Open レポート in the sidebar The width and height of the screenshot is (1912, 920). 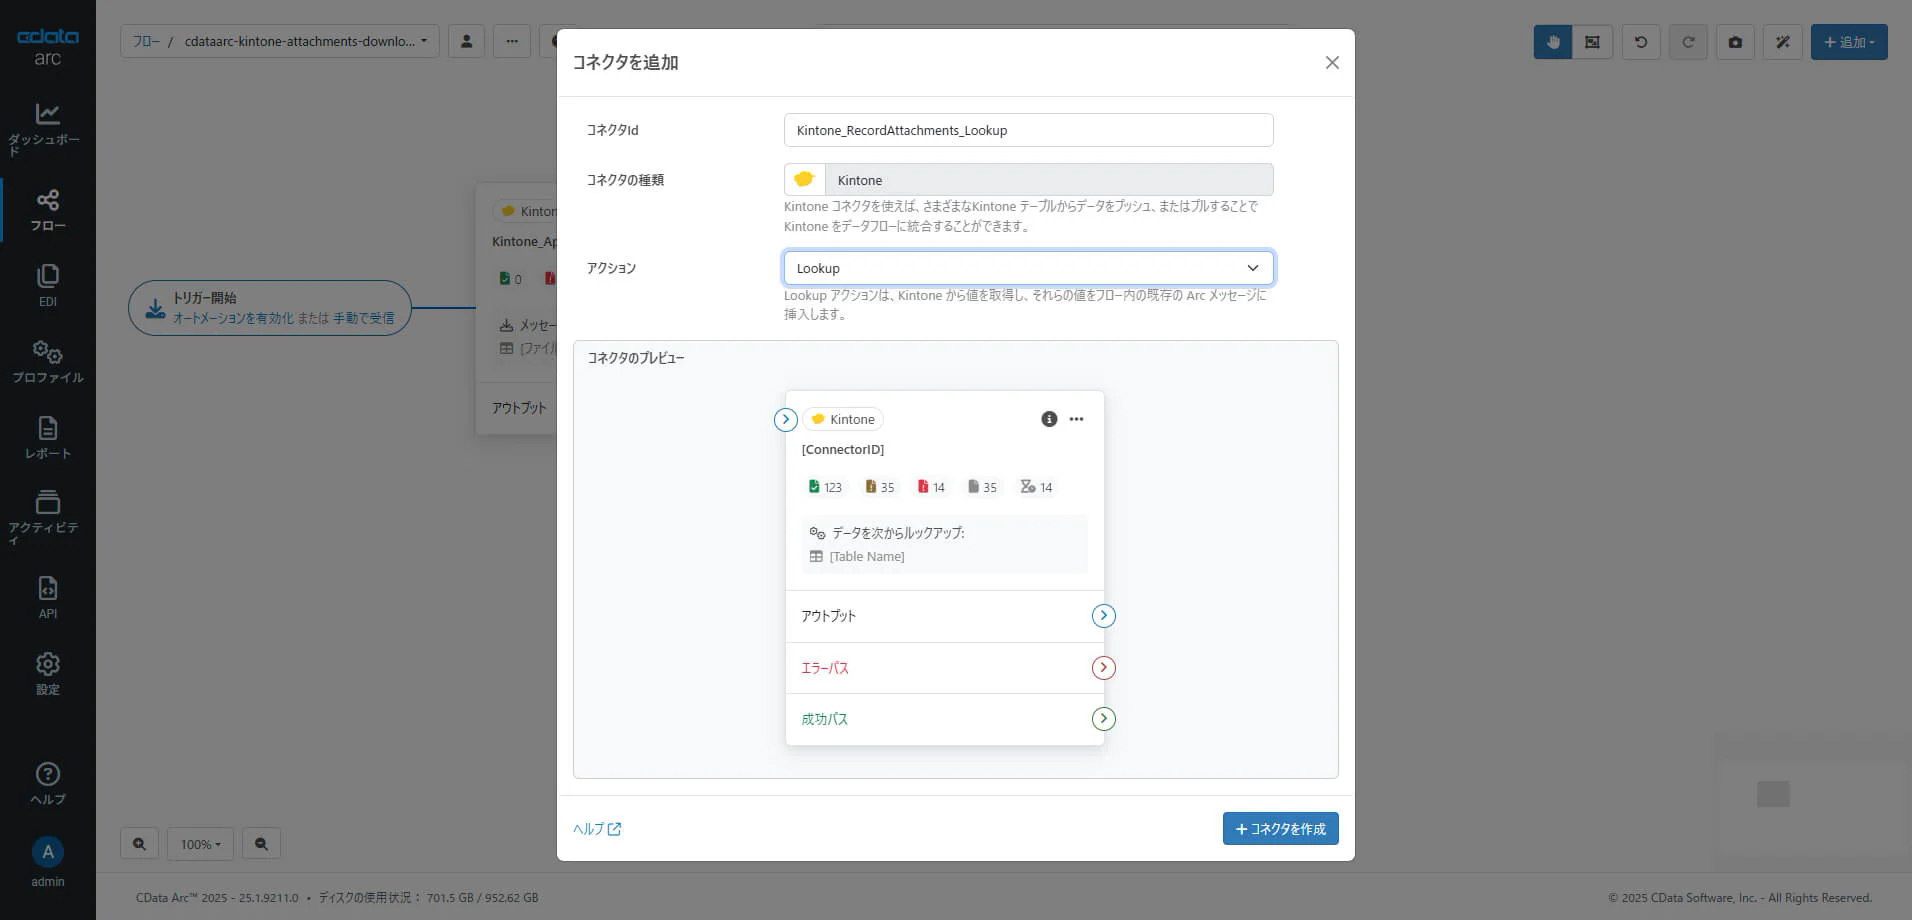(x=47, y=437)
